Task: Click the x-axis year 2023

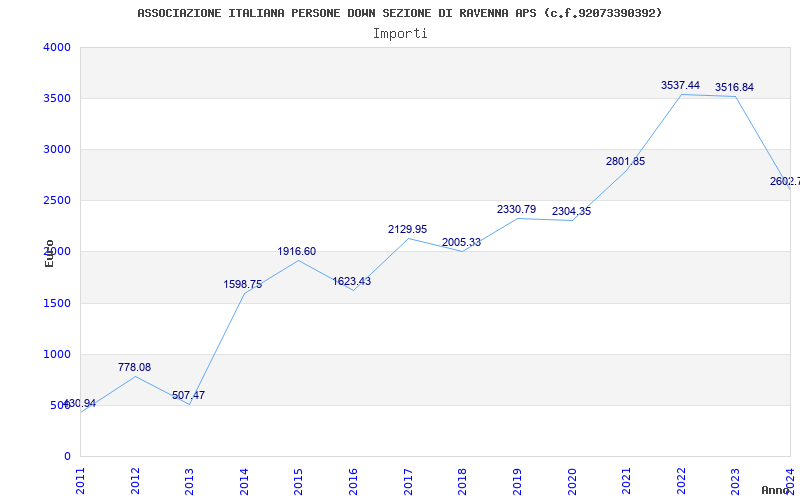Action: click(735, 481)
